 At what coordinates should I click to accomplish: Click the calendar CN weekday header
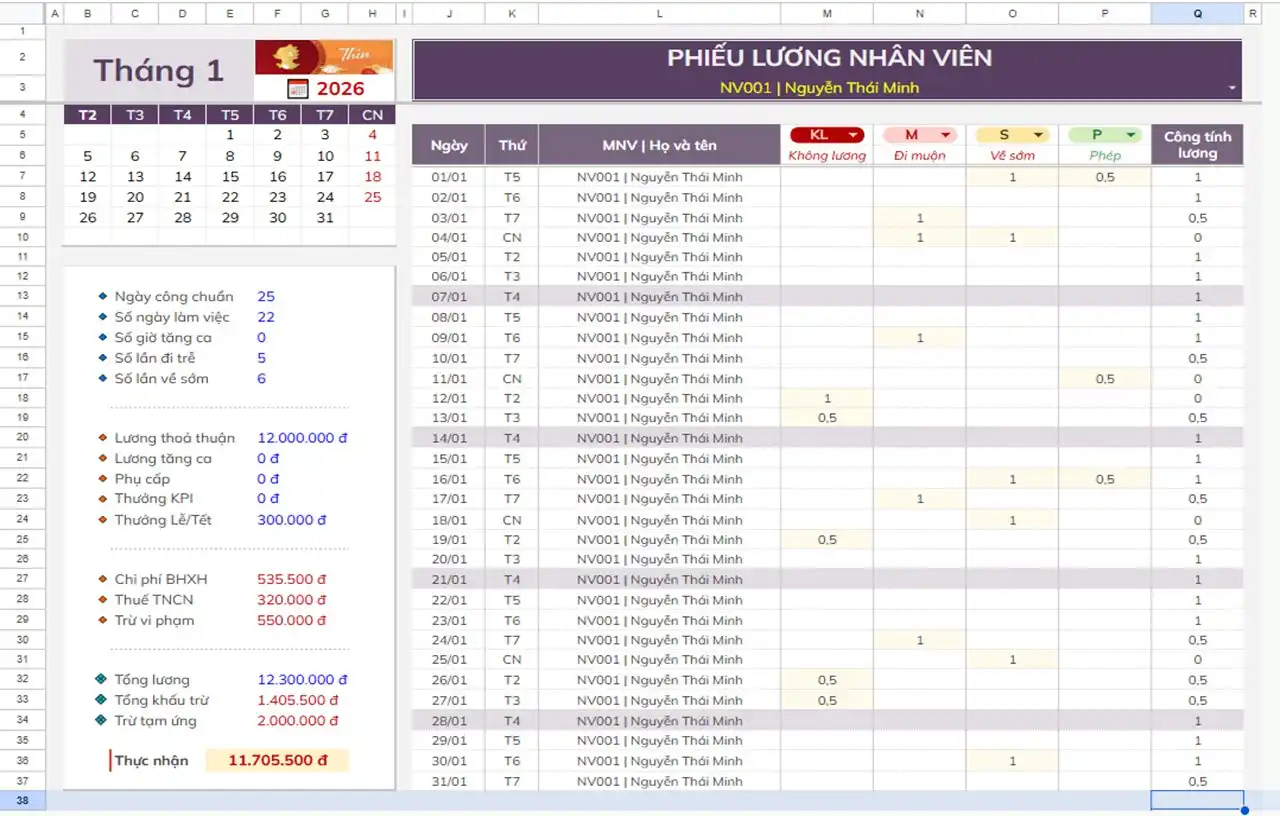(x=373, y=115)
